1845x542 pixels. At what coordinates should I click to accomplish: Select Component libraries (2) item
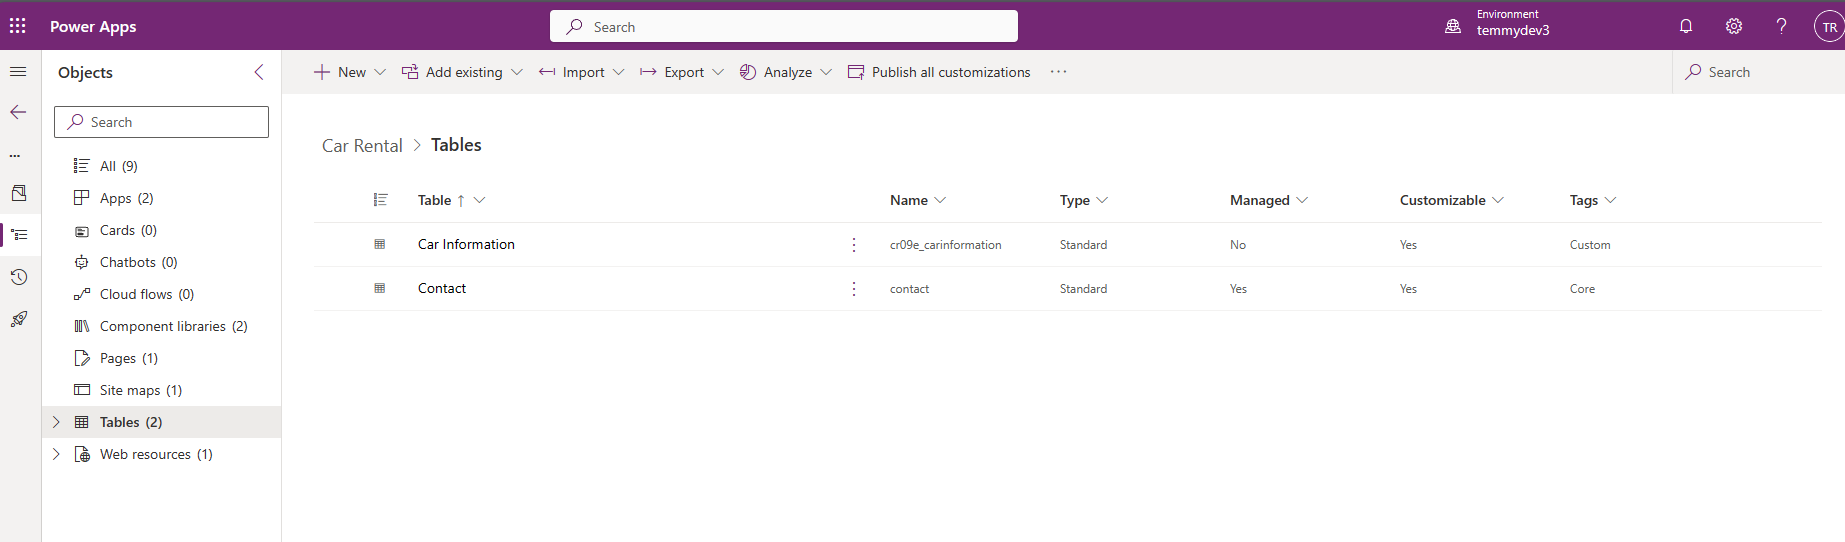[x=161, y=326]
